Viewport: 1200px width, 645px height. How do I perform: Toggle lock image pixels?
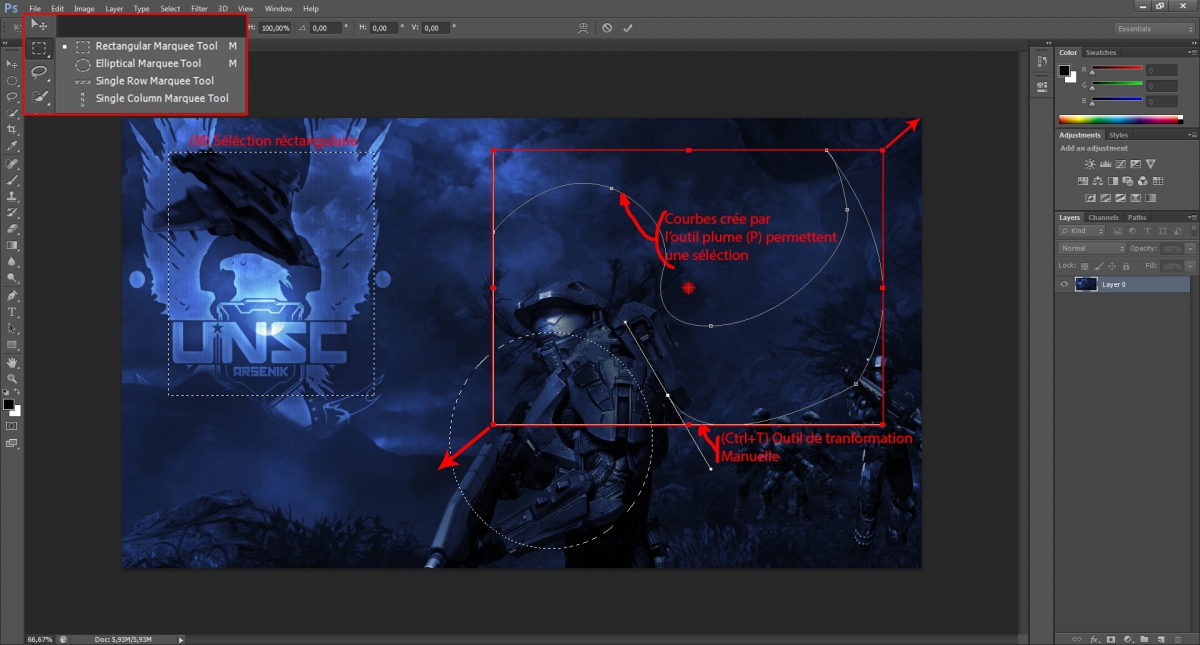[x=1100, y=265]
